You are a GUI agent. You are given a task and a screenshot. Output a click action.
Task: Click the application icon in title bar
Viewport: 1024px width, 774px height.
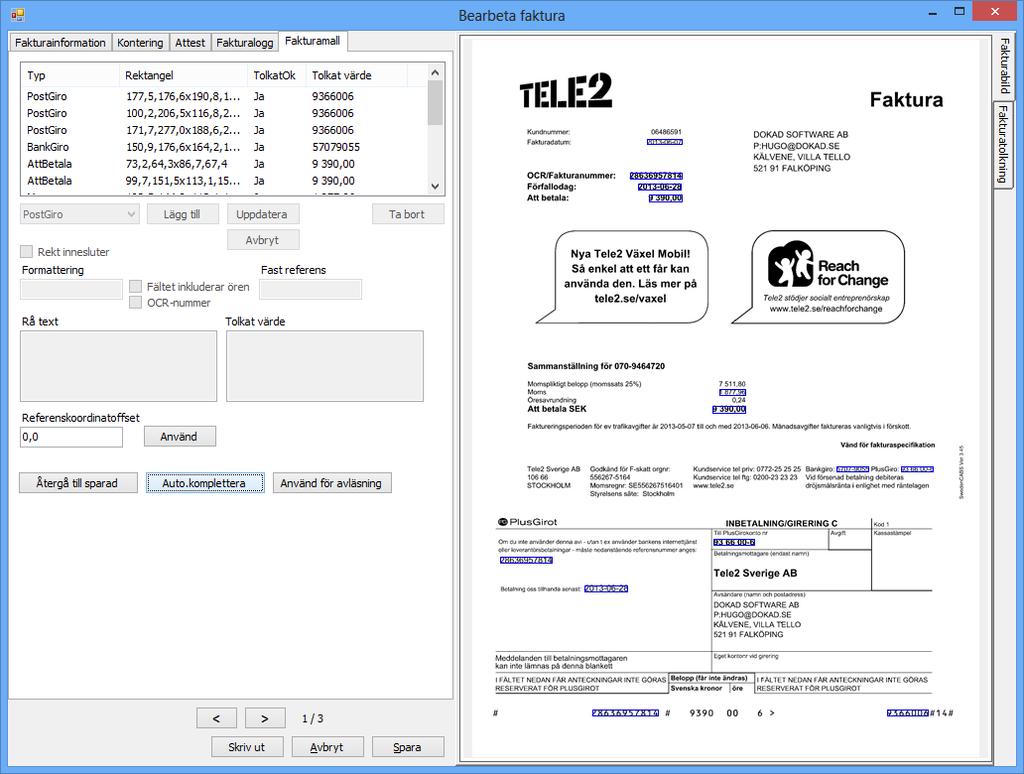tap(17, 14)
